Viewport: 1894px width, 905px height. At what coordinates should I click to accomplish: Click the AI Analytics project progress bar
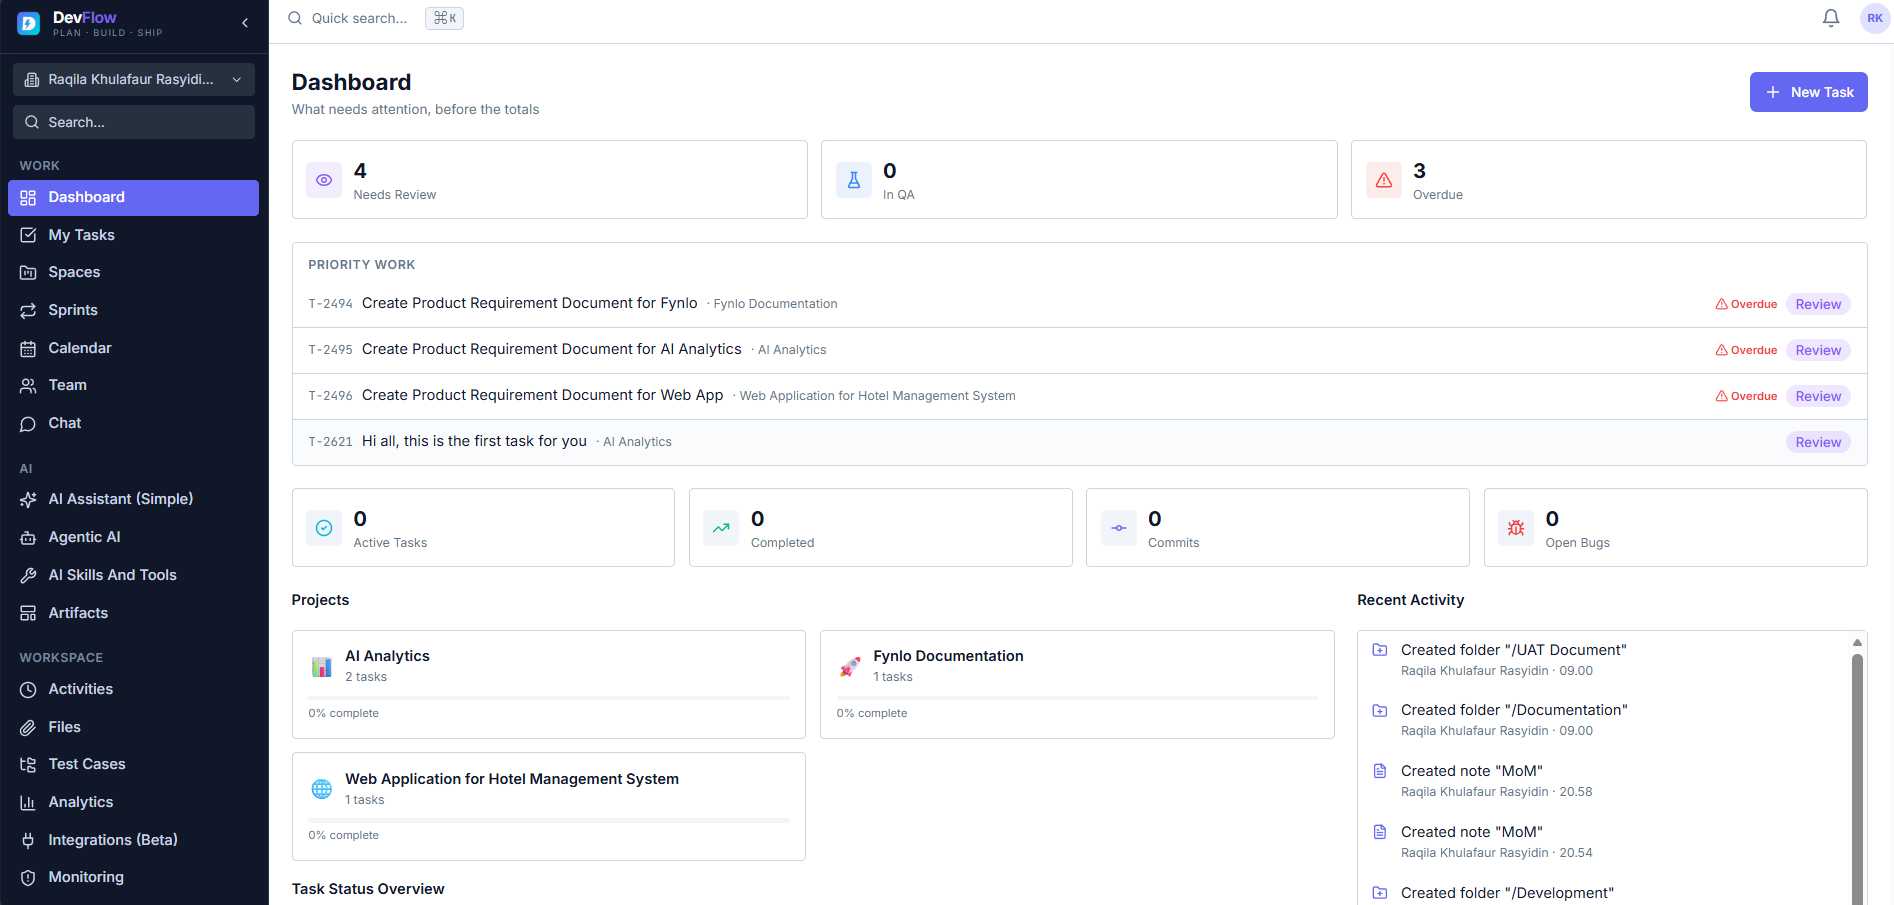pyautogui.click(x=549, y=698)
